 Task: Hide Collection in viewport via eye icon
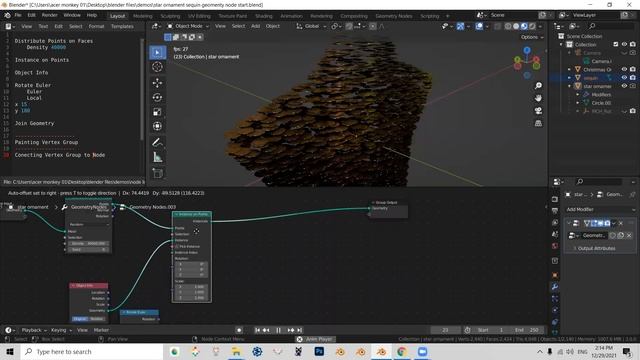pos(624,44)
